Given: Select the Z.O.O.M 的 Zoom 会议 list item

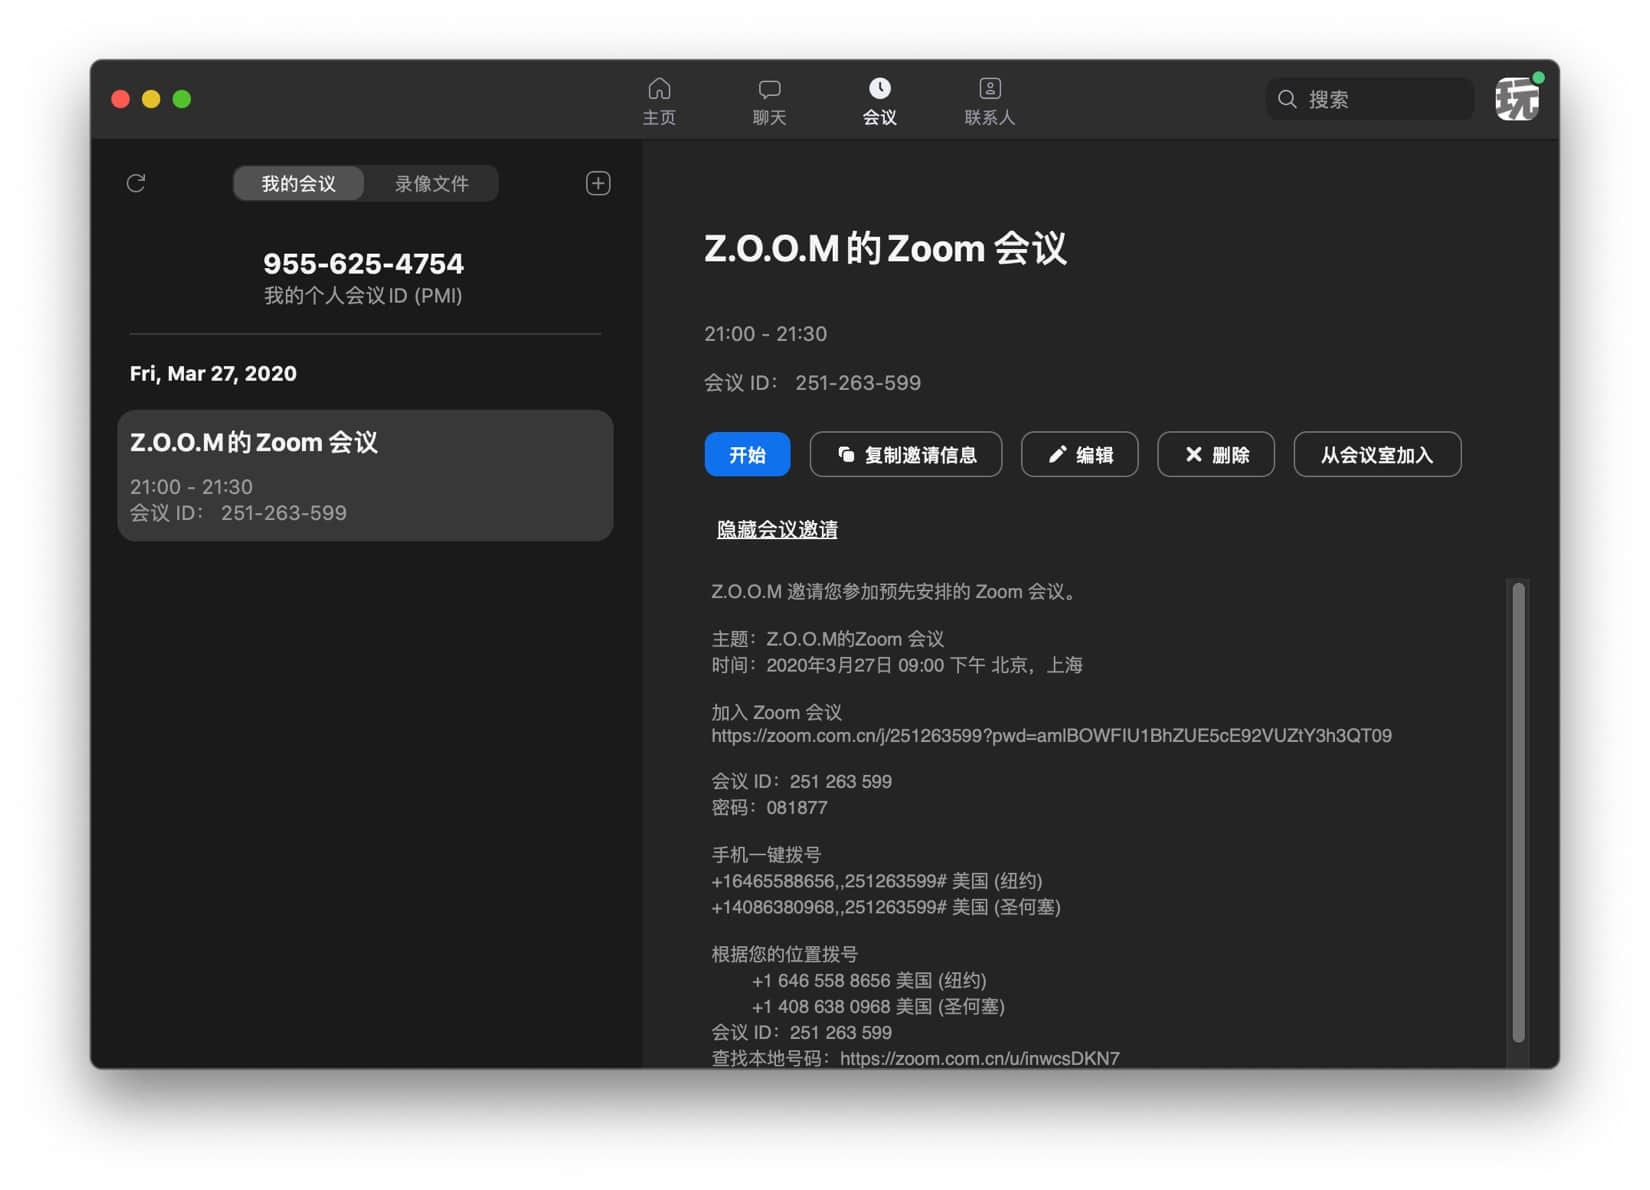Looking at the screenshot, I should [365, 475].
